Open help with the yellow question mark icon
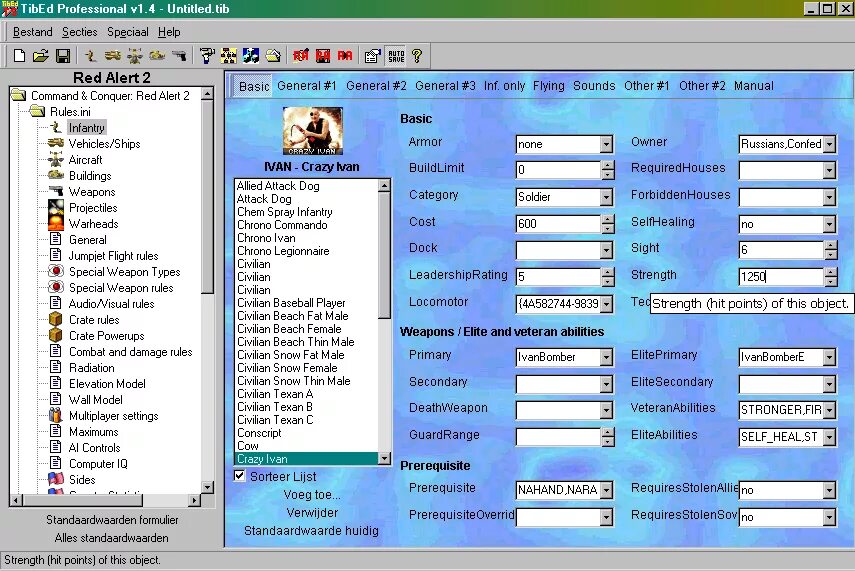 click(417, 55)
